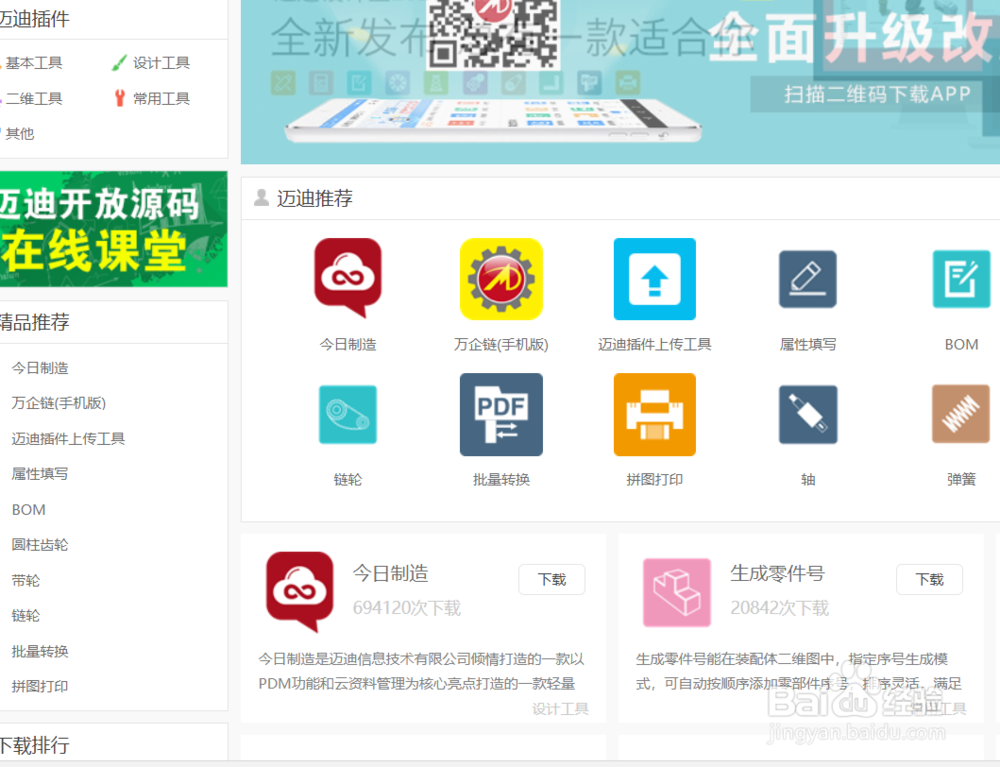The height and width of the screenshot is (767, 1000).
Task: Click the 迈迪插件上传工具 label under the upload icon
Action: (654, 344)
